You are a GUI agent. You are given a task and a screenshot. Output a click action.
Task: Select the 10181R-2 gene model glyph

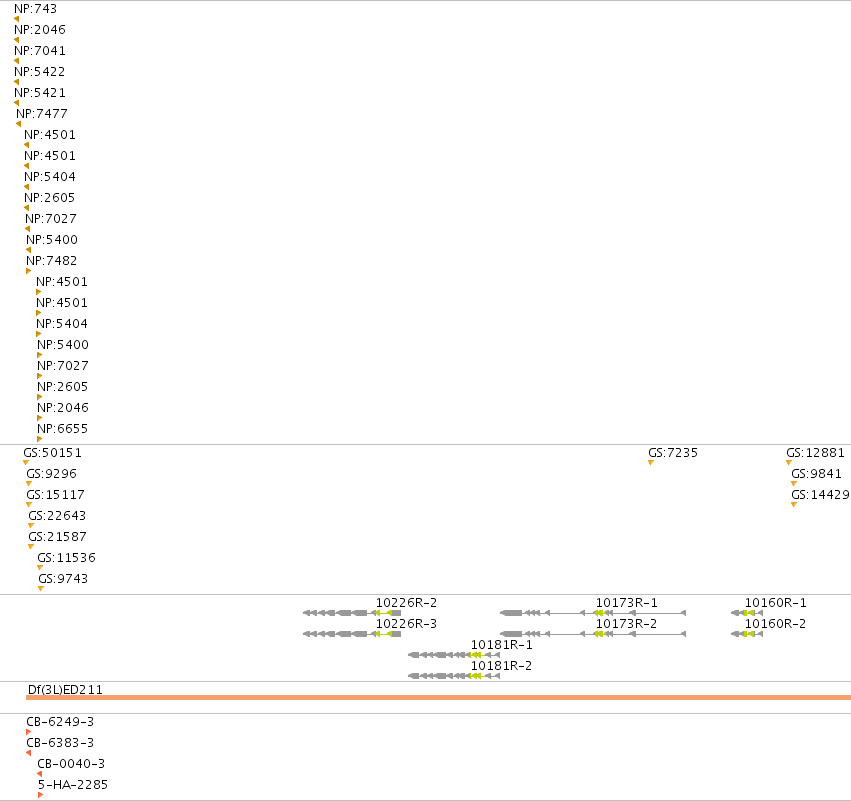tap(454, 676)
